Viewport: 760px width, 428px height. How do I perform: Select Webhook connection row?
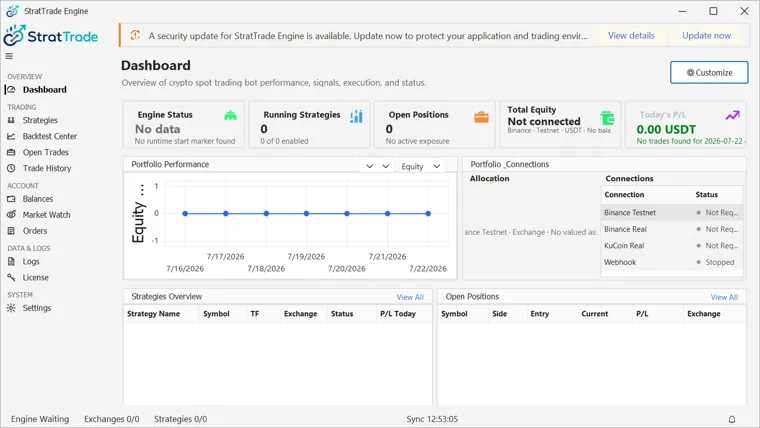pos(672,262)
